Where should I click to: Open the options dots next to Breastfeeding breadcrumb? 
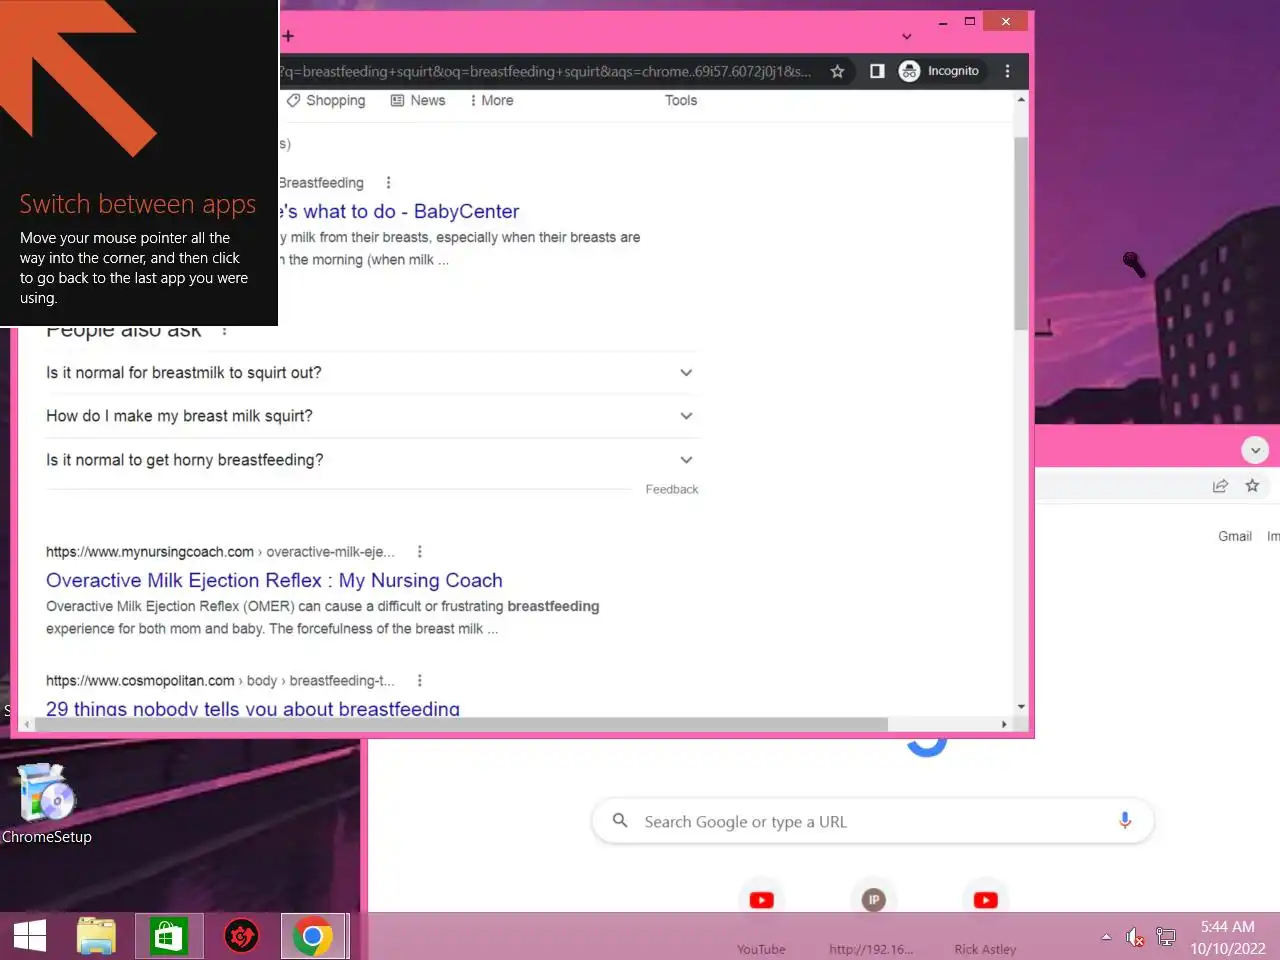click(388, 183)
